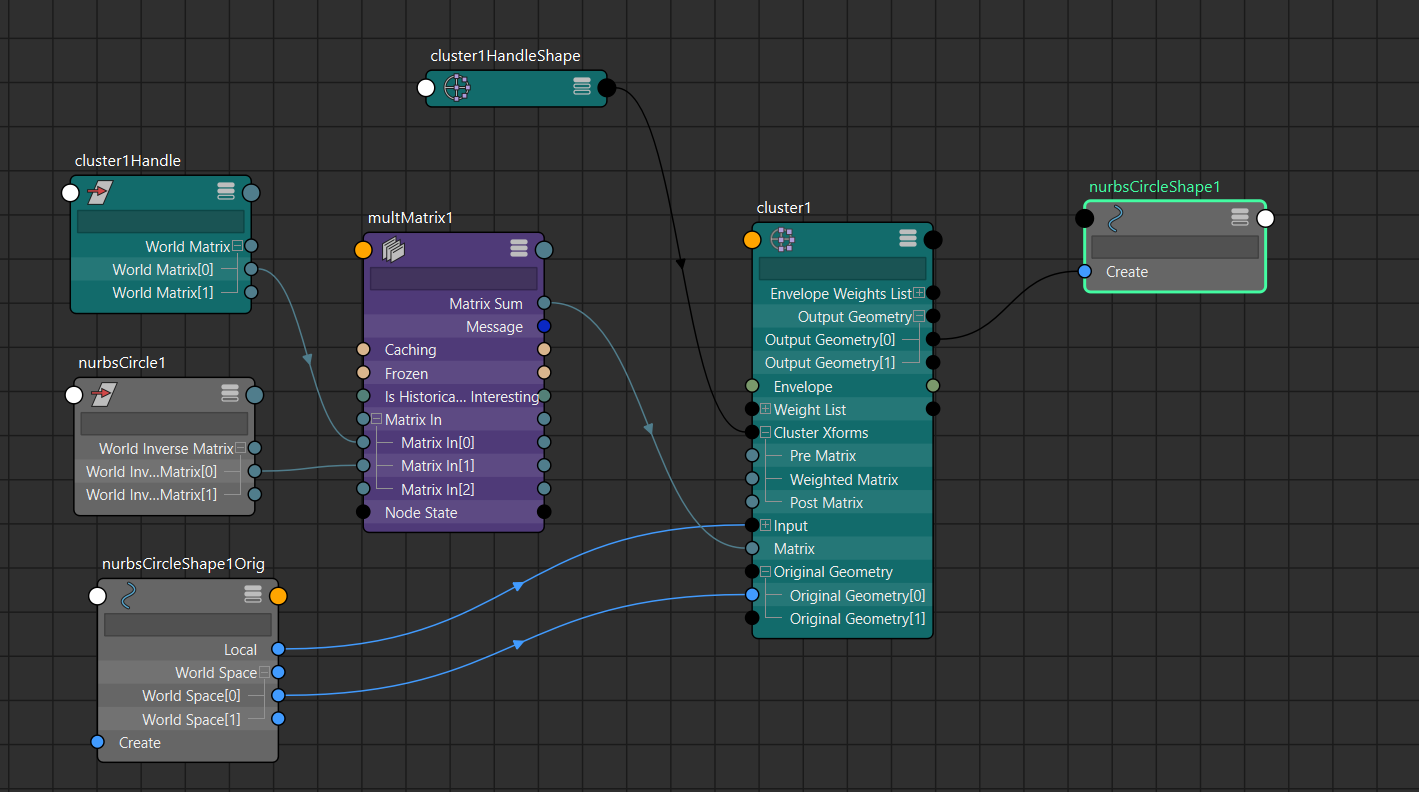Click the cluster1Handle node title

128,161
